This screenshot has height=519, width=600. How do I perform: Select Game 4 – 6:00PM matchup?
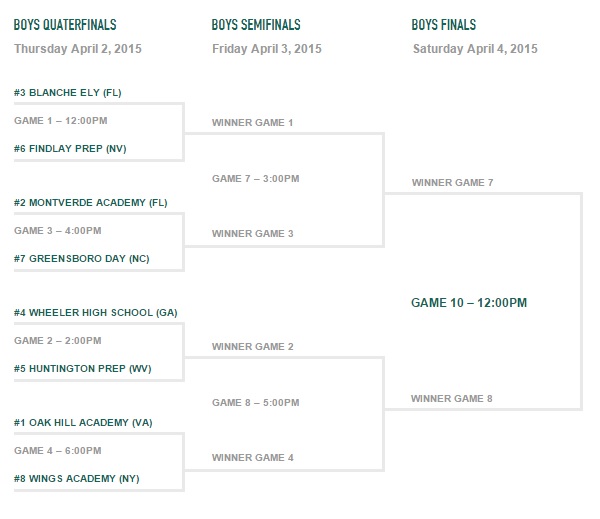pyautogui.click(x=58, y=450)
